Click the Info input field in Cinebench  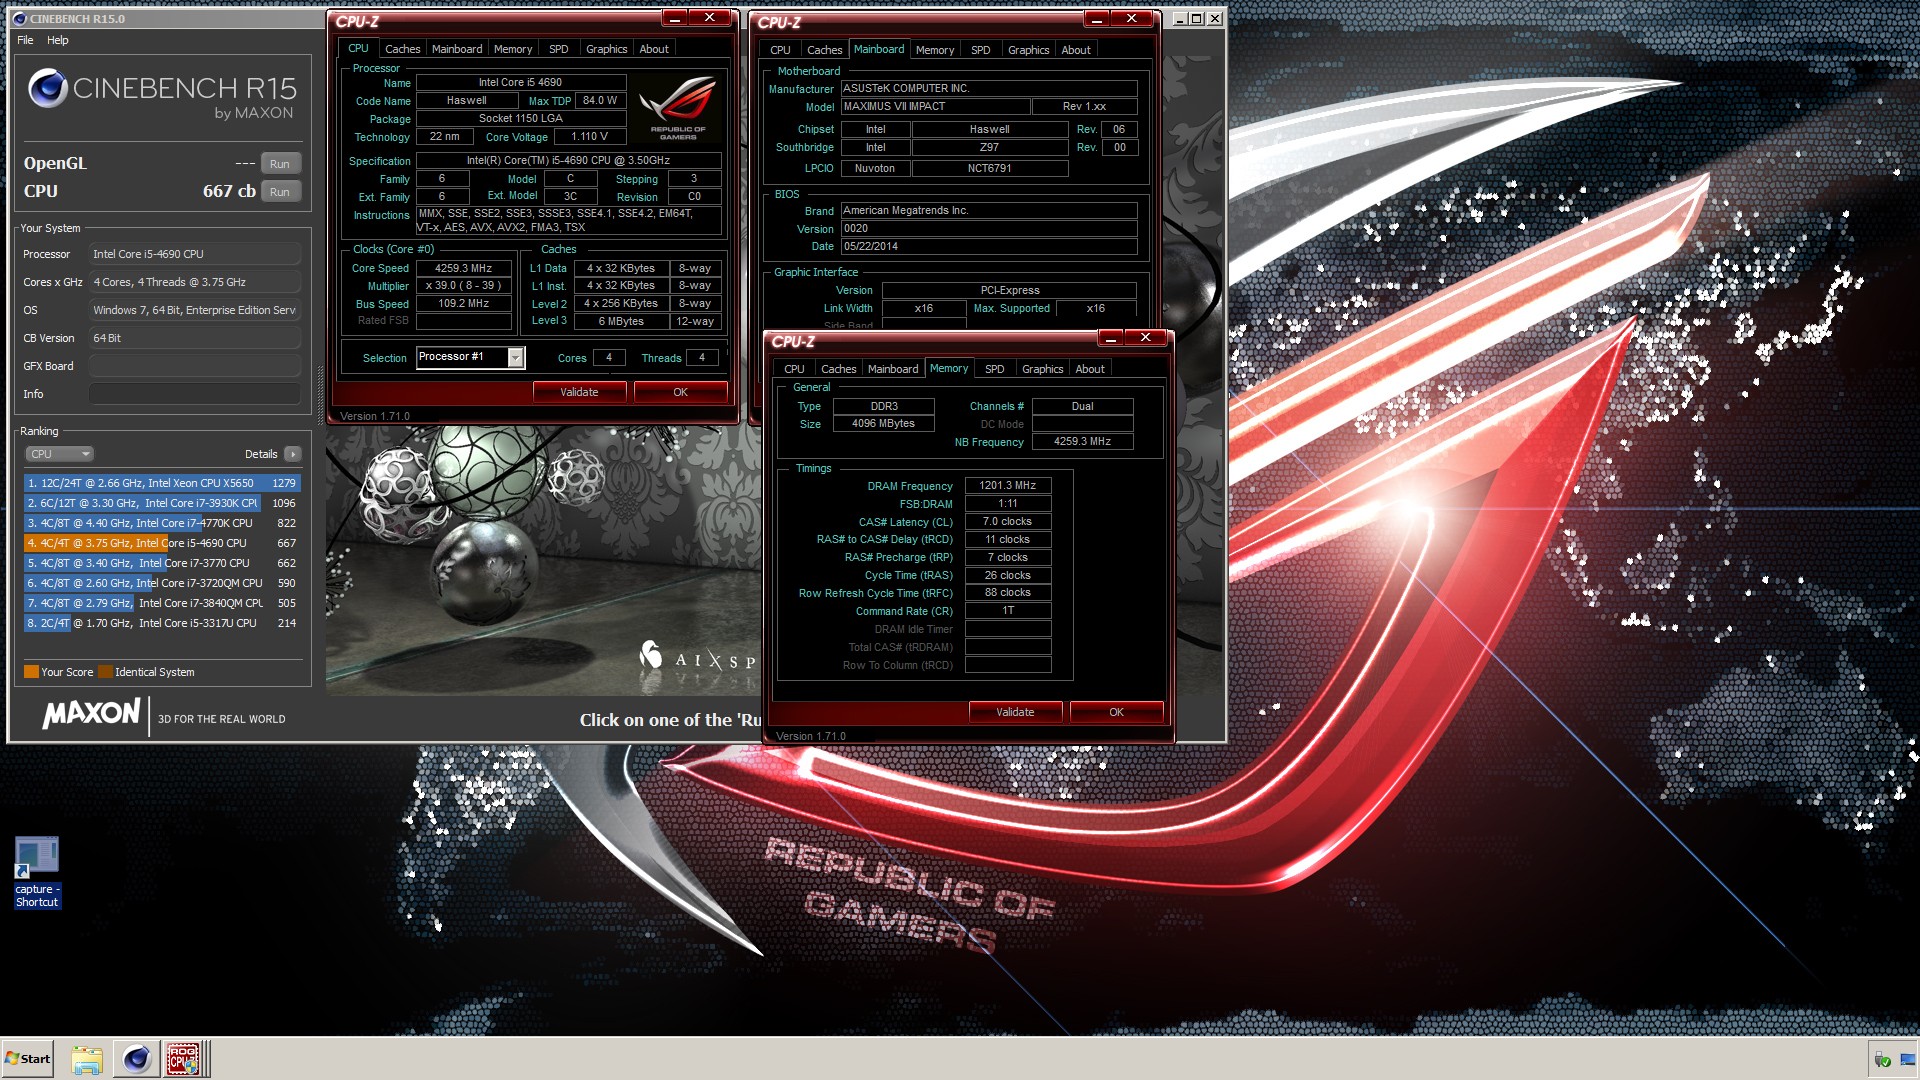pos(195,394)
